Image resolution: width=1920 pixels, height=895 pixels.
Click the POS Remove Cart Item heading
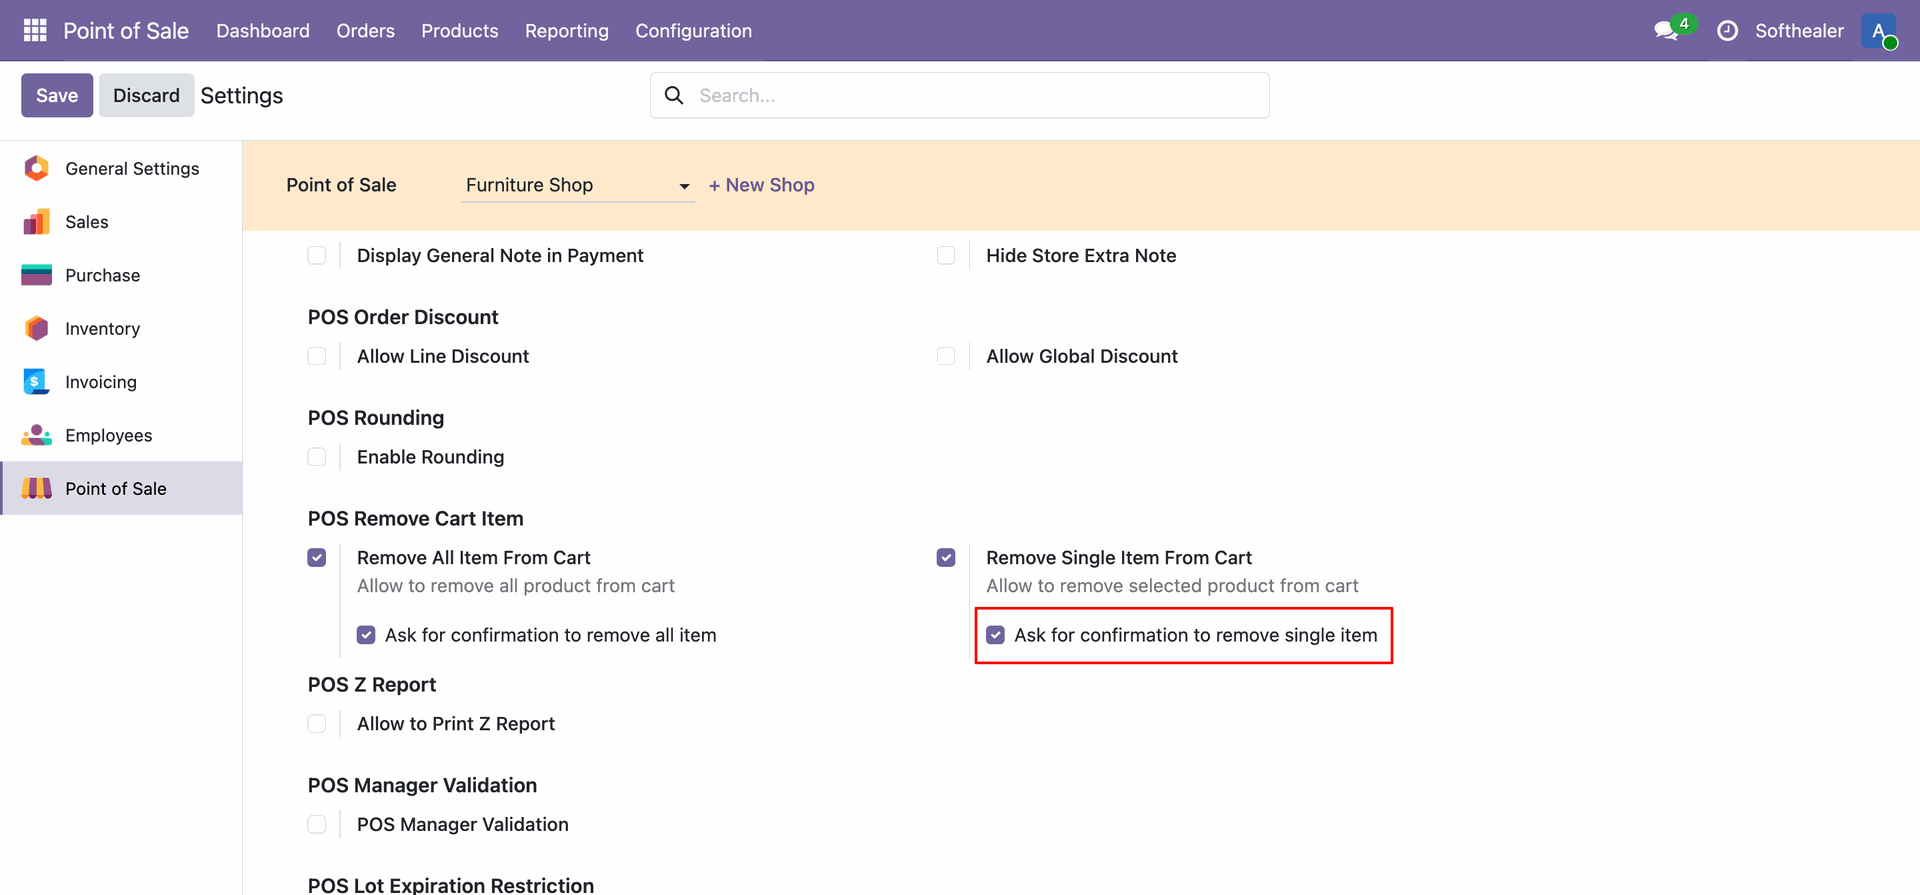pos(416,519)
